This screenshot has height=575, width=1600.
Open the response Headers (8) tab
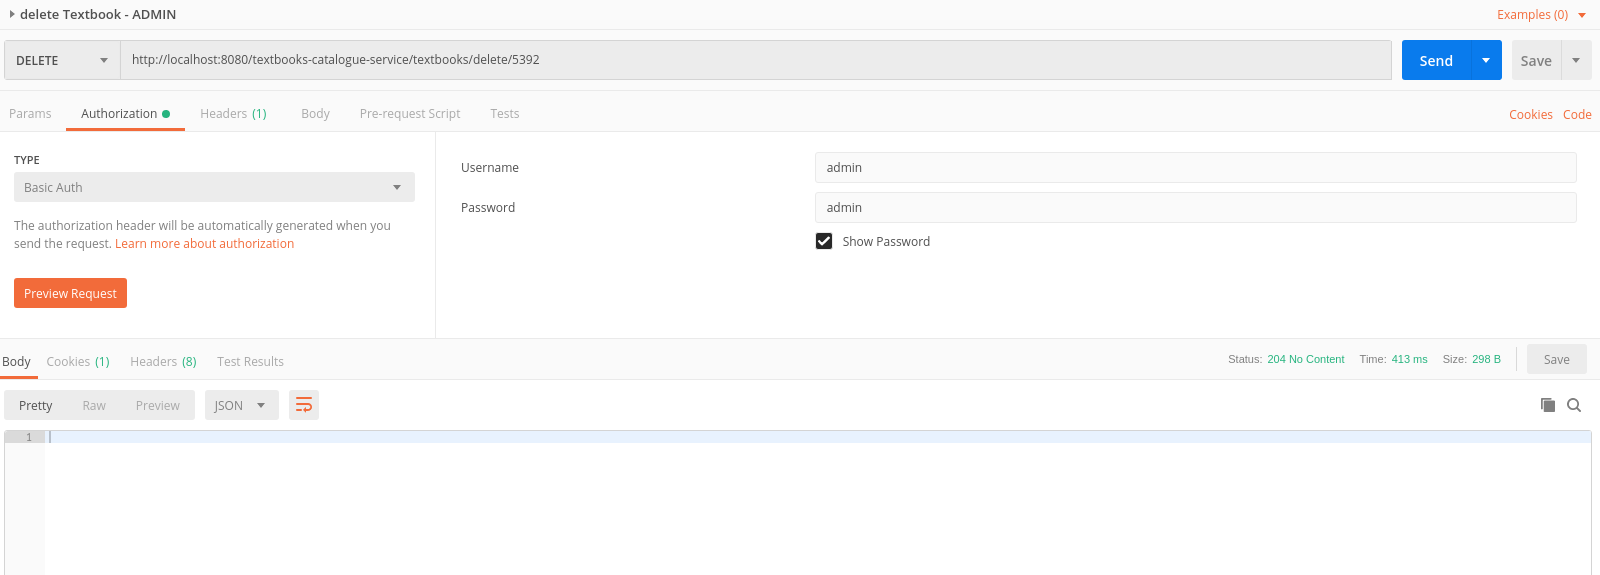pos(163,362)
